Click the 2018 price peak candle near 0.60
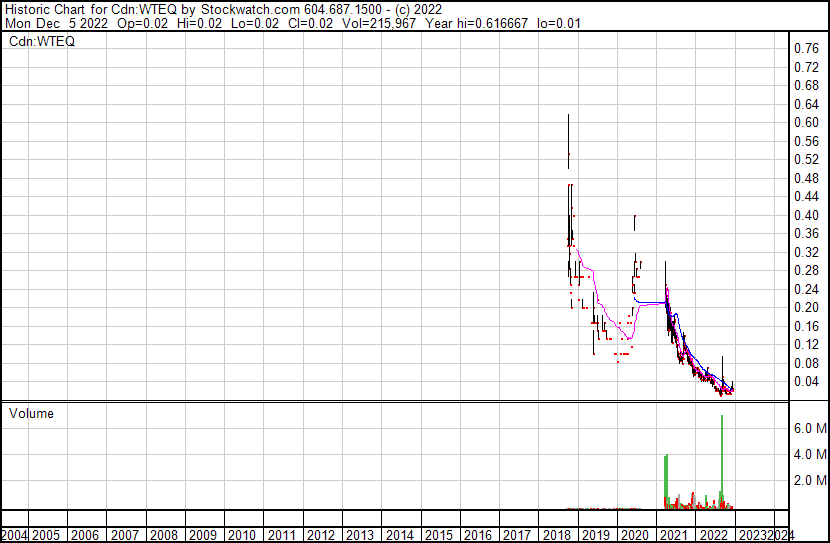Screen dimensions: 830x543 (568, 130)
